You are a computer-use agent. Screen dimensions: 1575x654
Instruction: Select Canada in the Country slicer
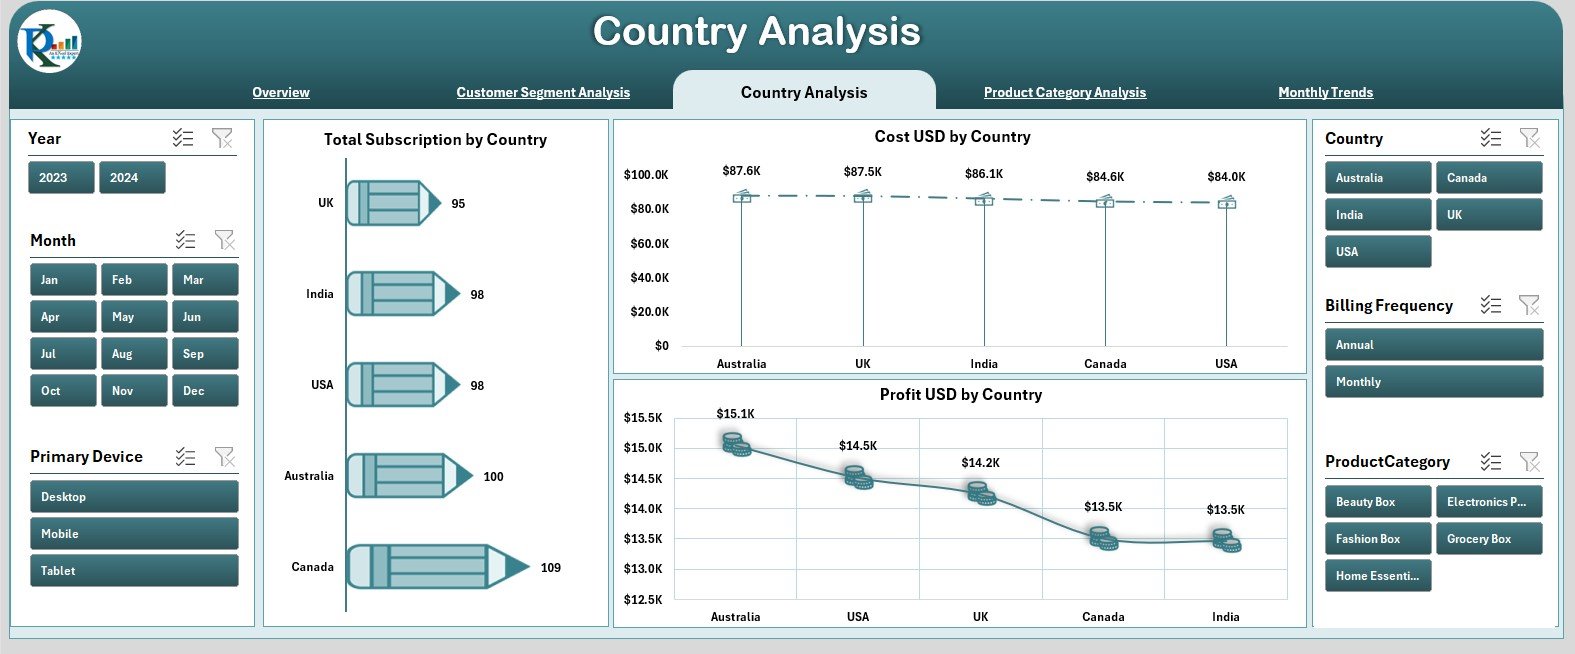pyautogui.click(x=1488, y=178)
